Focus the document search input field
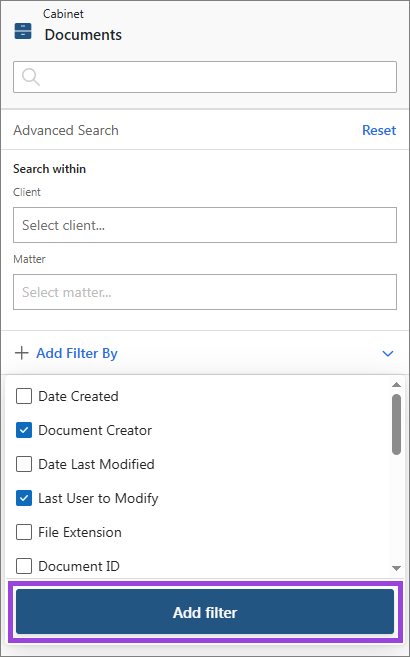This screenshot has height=657, width=410. click(205, 77)
